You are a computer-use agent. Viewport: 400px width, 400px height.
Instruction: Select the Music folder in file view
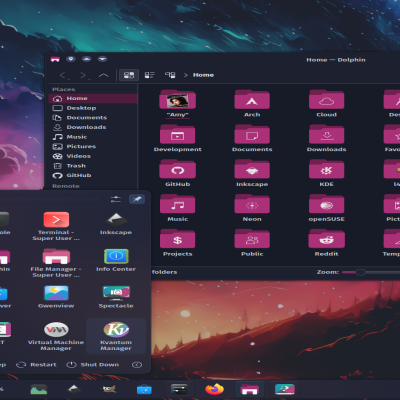coord(178,204)
